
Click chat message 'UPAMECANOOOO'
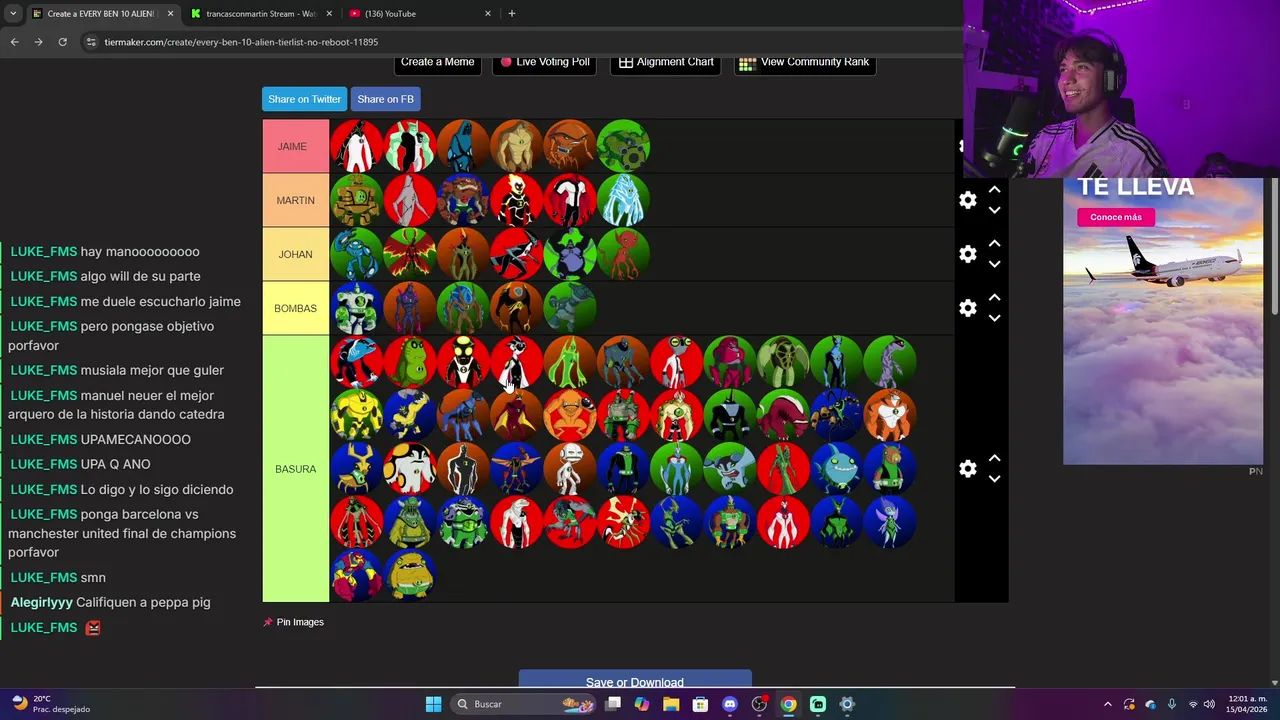click(135, 439)
